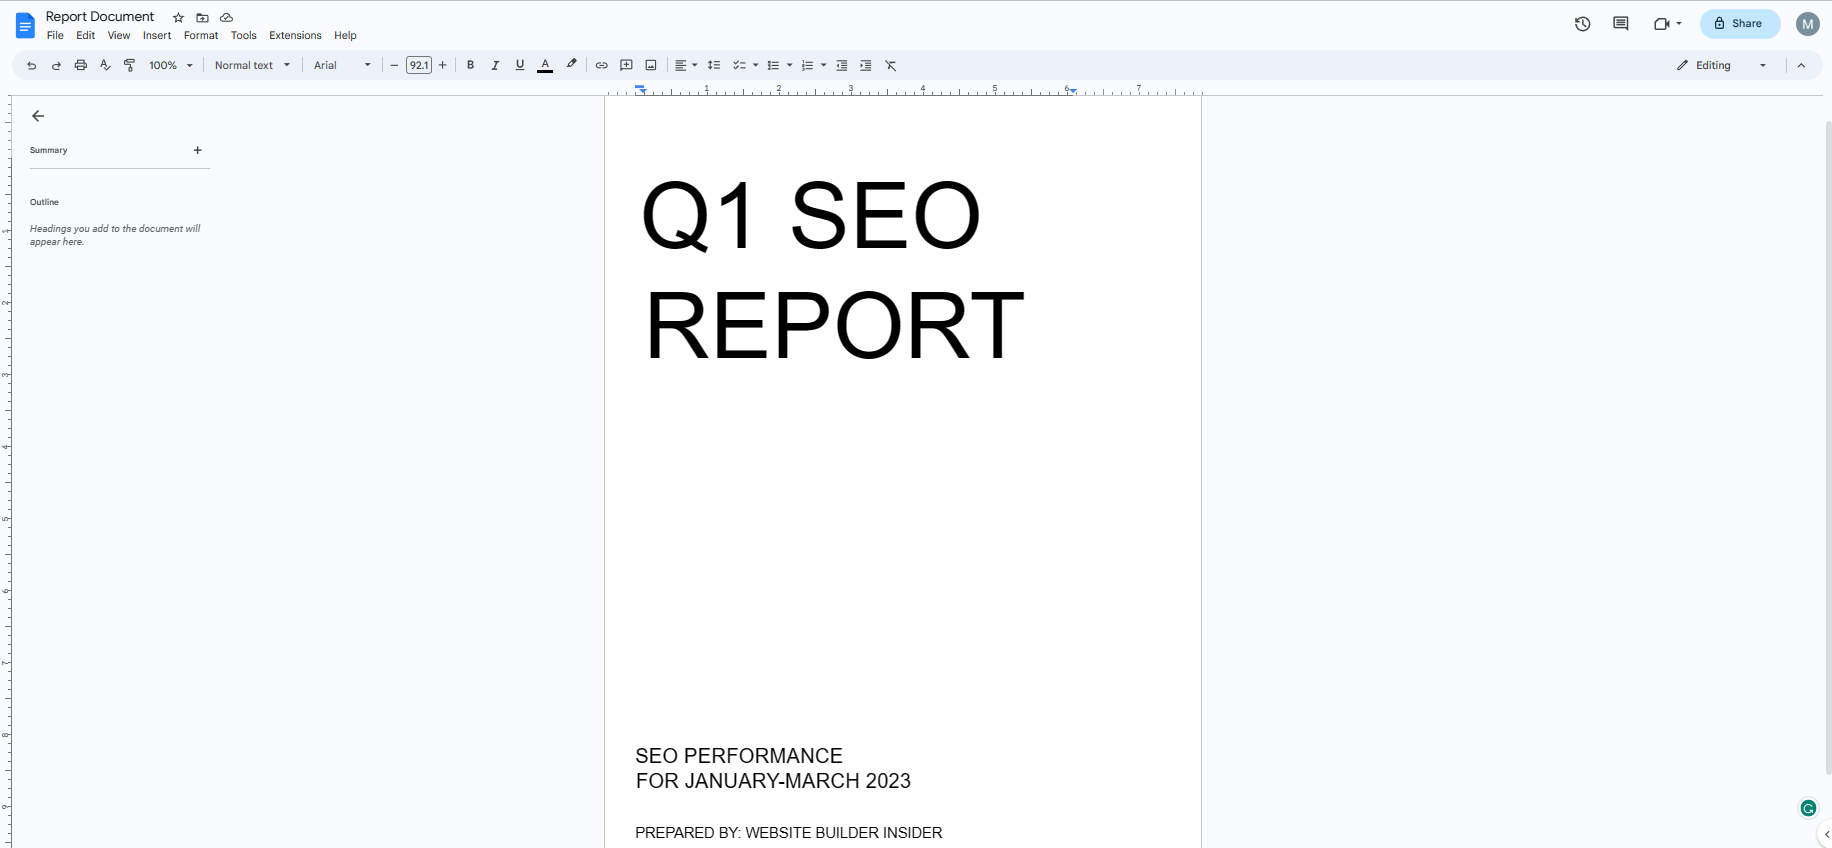Click the Move to folder icon

(x=202, y=18)
